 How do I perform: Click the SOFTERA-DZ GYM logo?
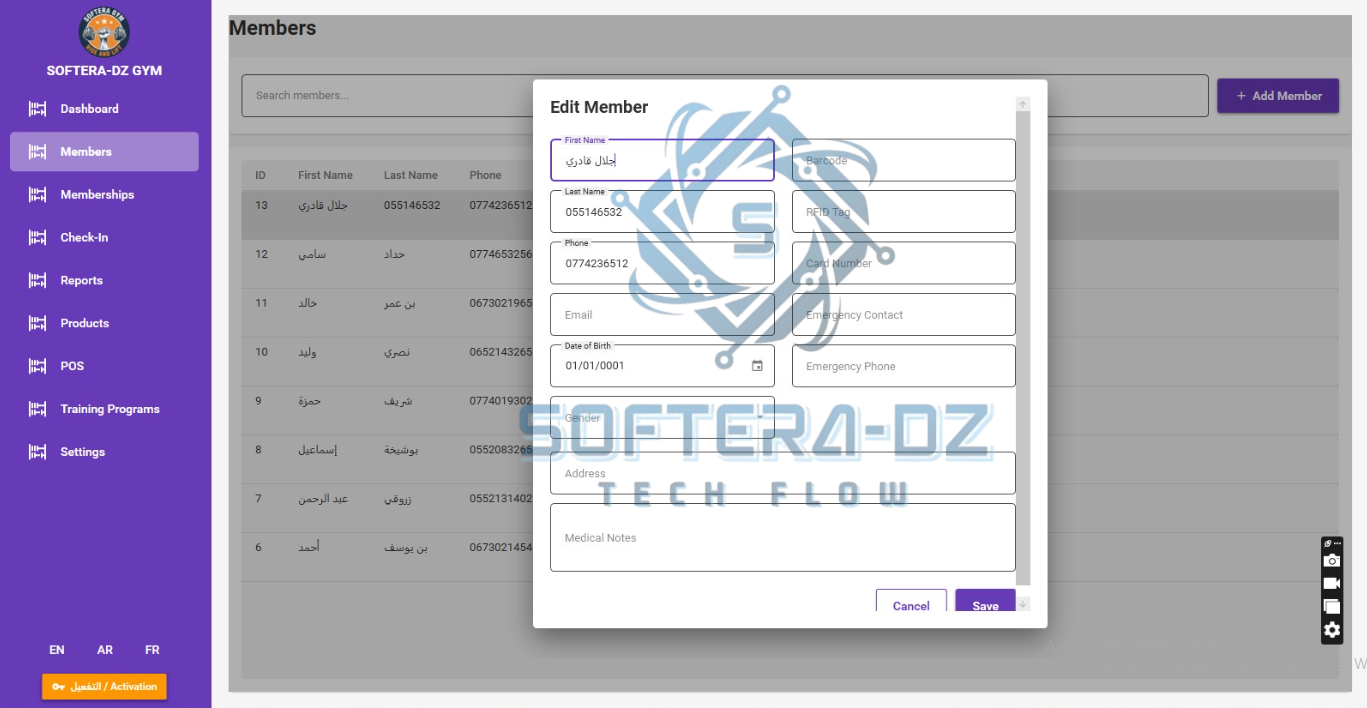[104, 31]
